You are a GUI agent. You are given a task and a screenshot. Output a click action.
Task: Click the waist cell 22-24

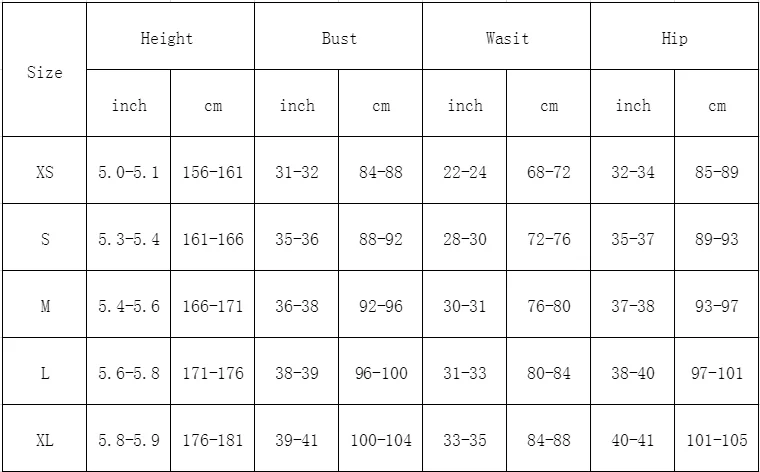click(x=464, y=170)
